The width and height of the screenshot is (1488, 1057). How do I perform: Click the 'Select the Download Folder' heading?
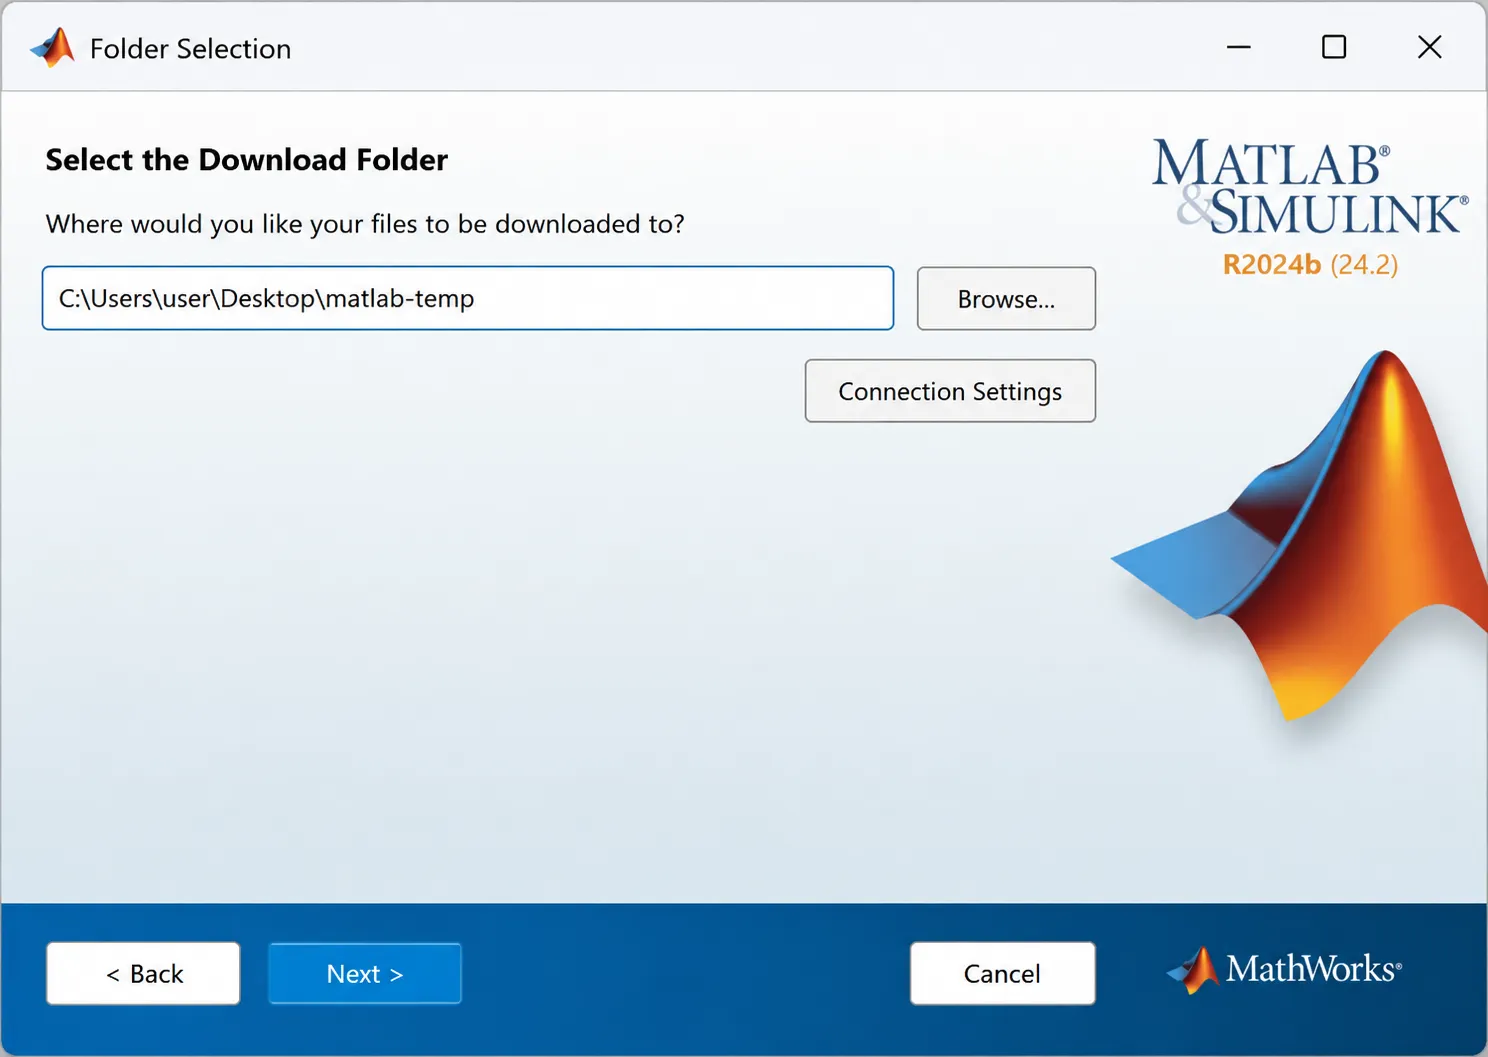(x=247, y=160)
